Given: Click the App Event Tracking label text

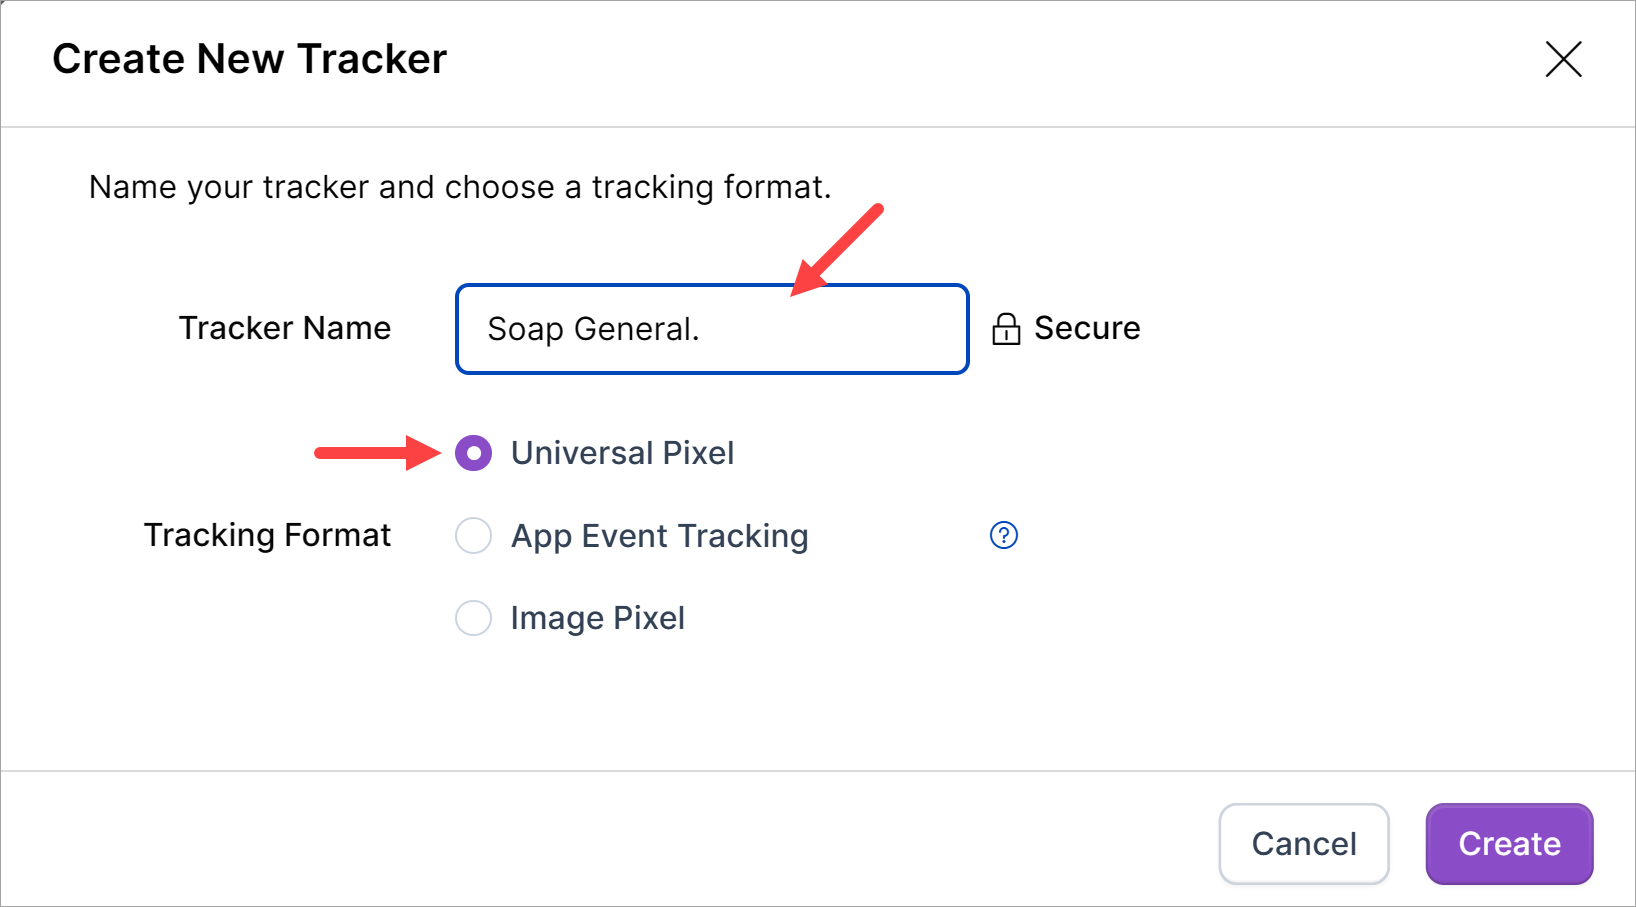Looking at the screenshot, I should click(x=659, y=536).
